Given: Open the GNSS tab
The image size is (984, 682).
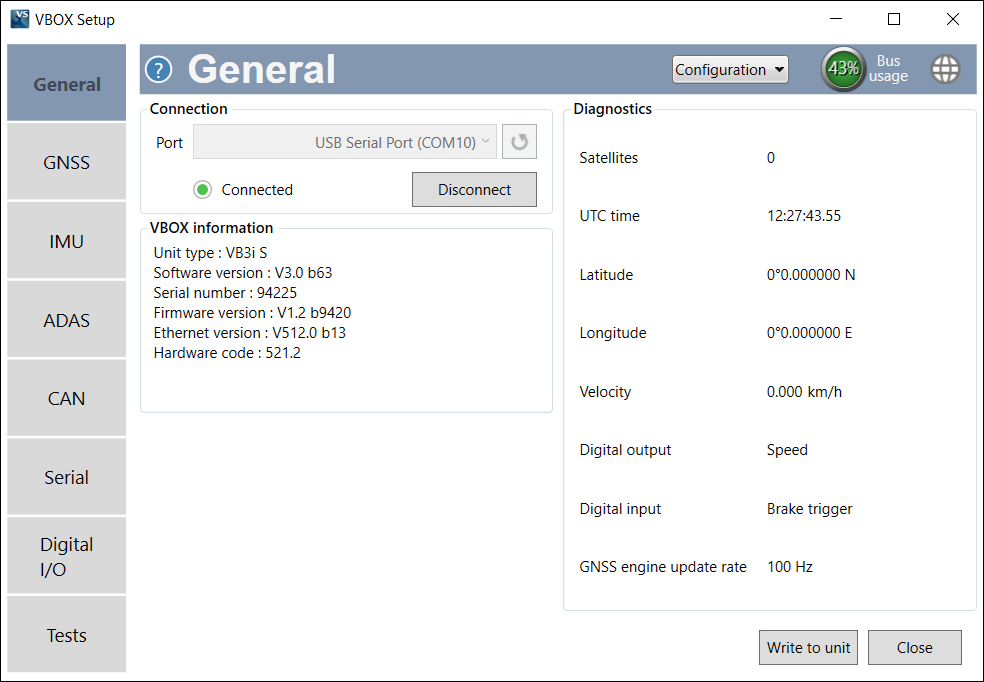Looking at the screenshot, I should coord(67,162).
